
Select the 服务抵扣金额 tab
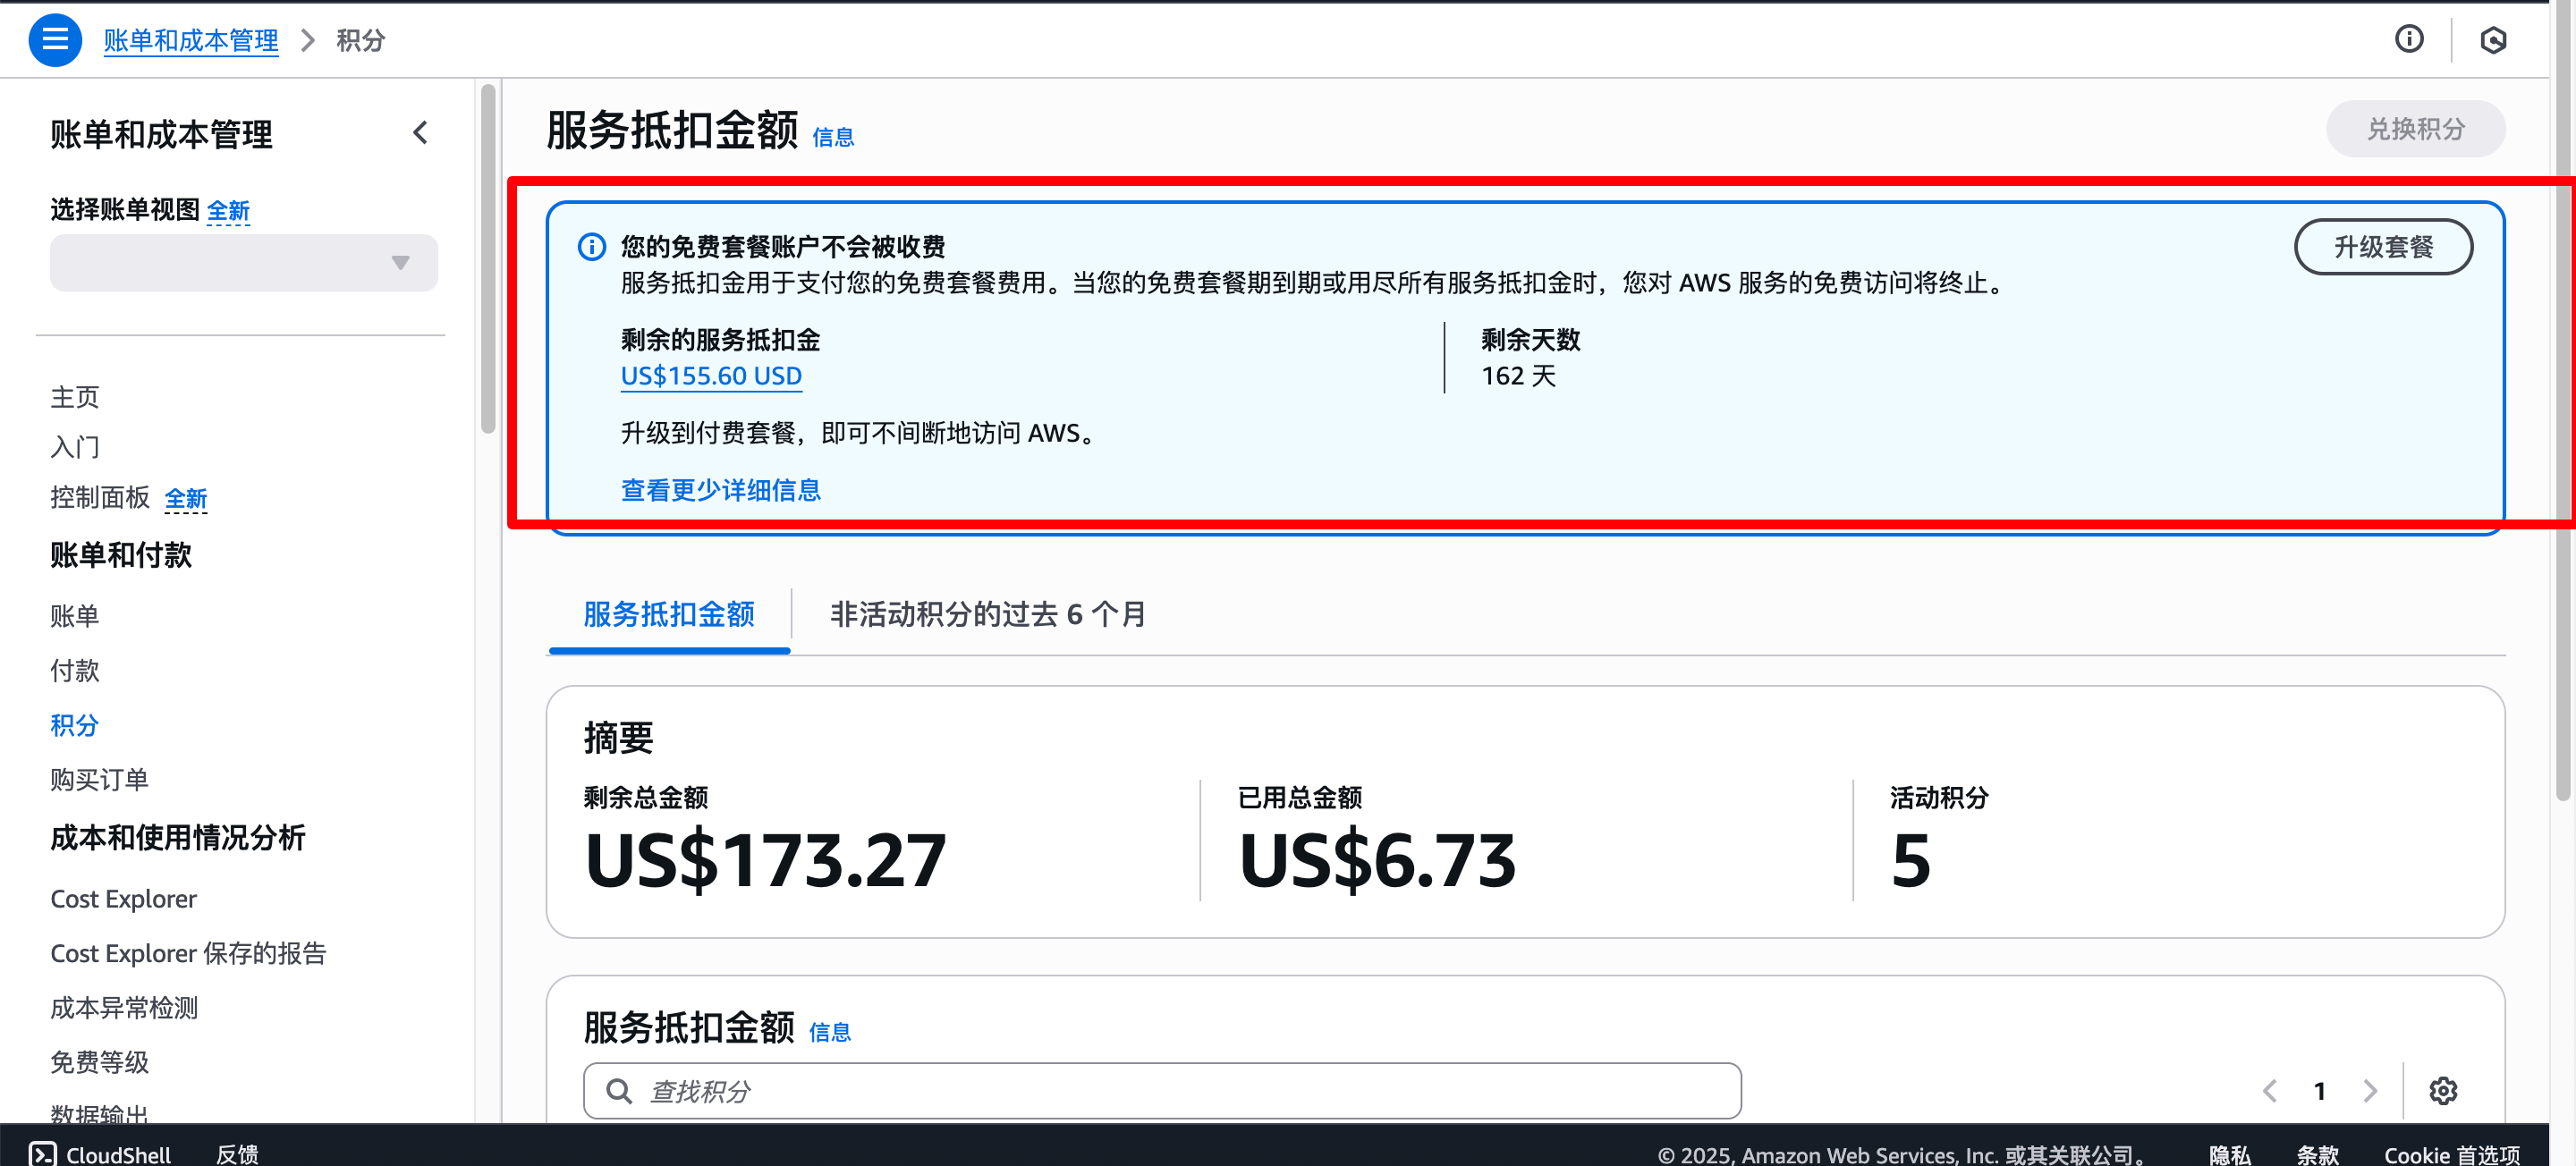(x=669, y=614)
